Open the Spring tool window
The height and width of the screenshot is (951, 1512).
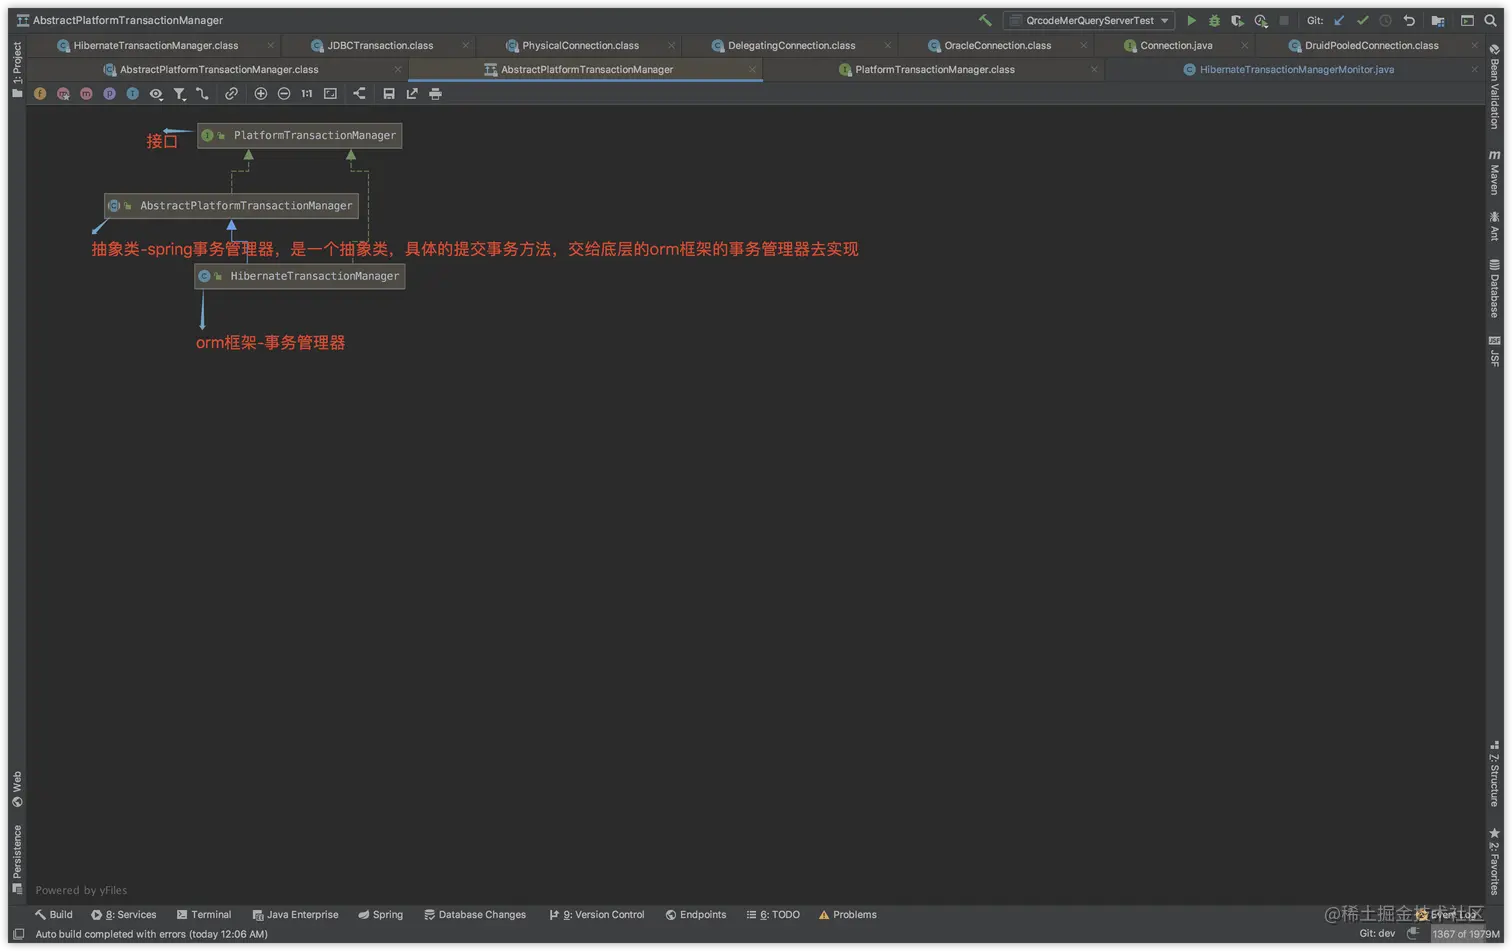tap(381, 915)
